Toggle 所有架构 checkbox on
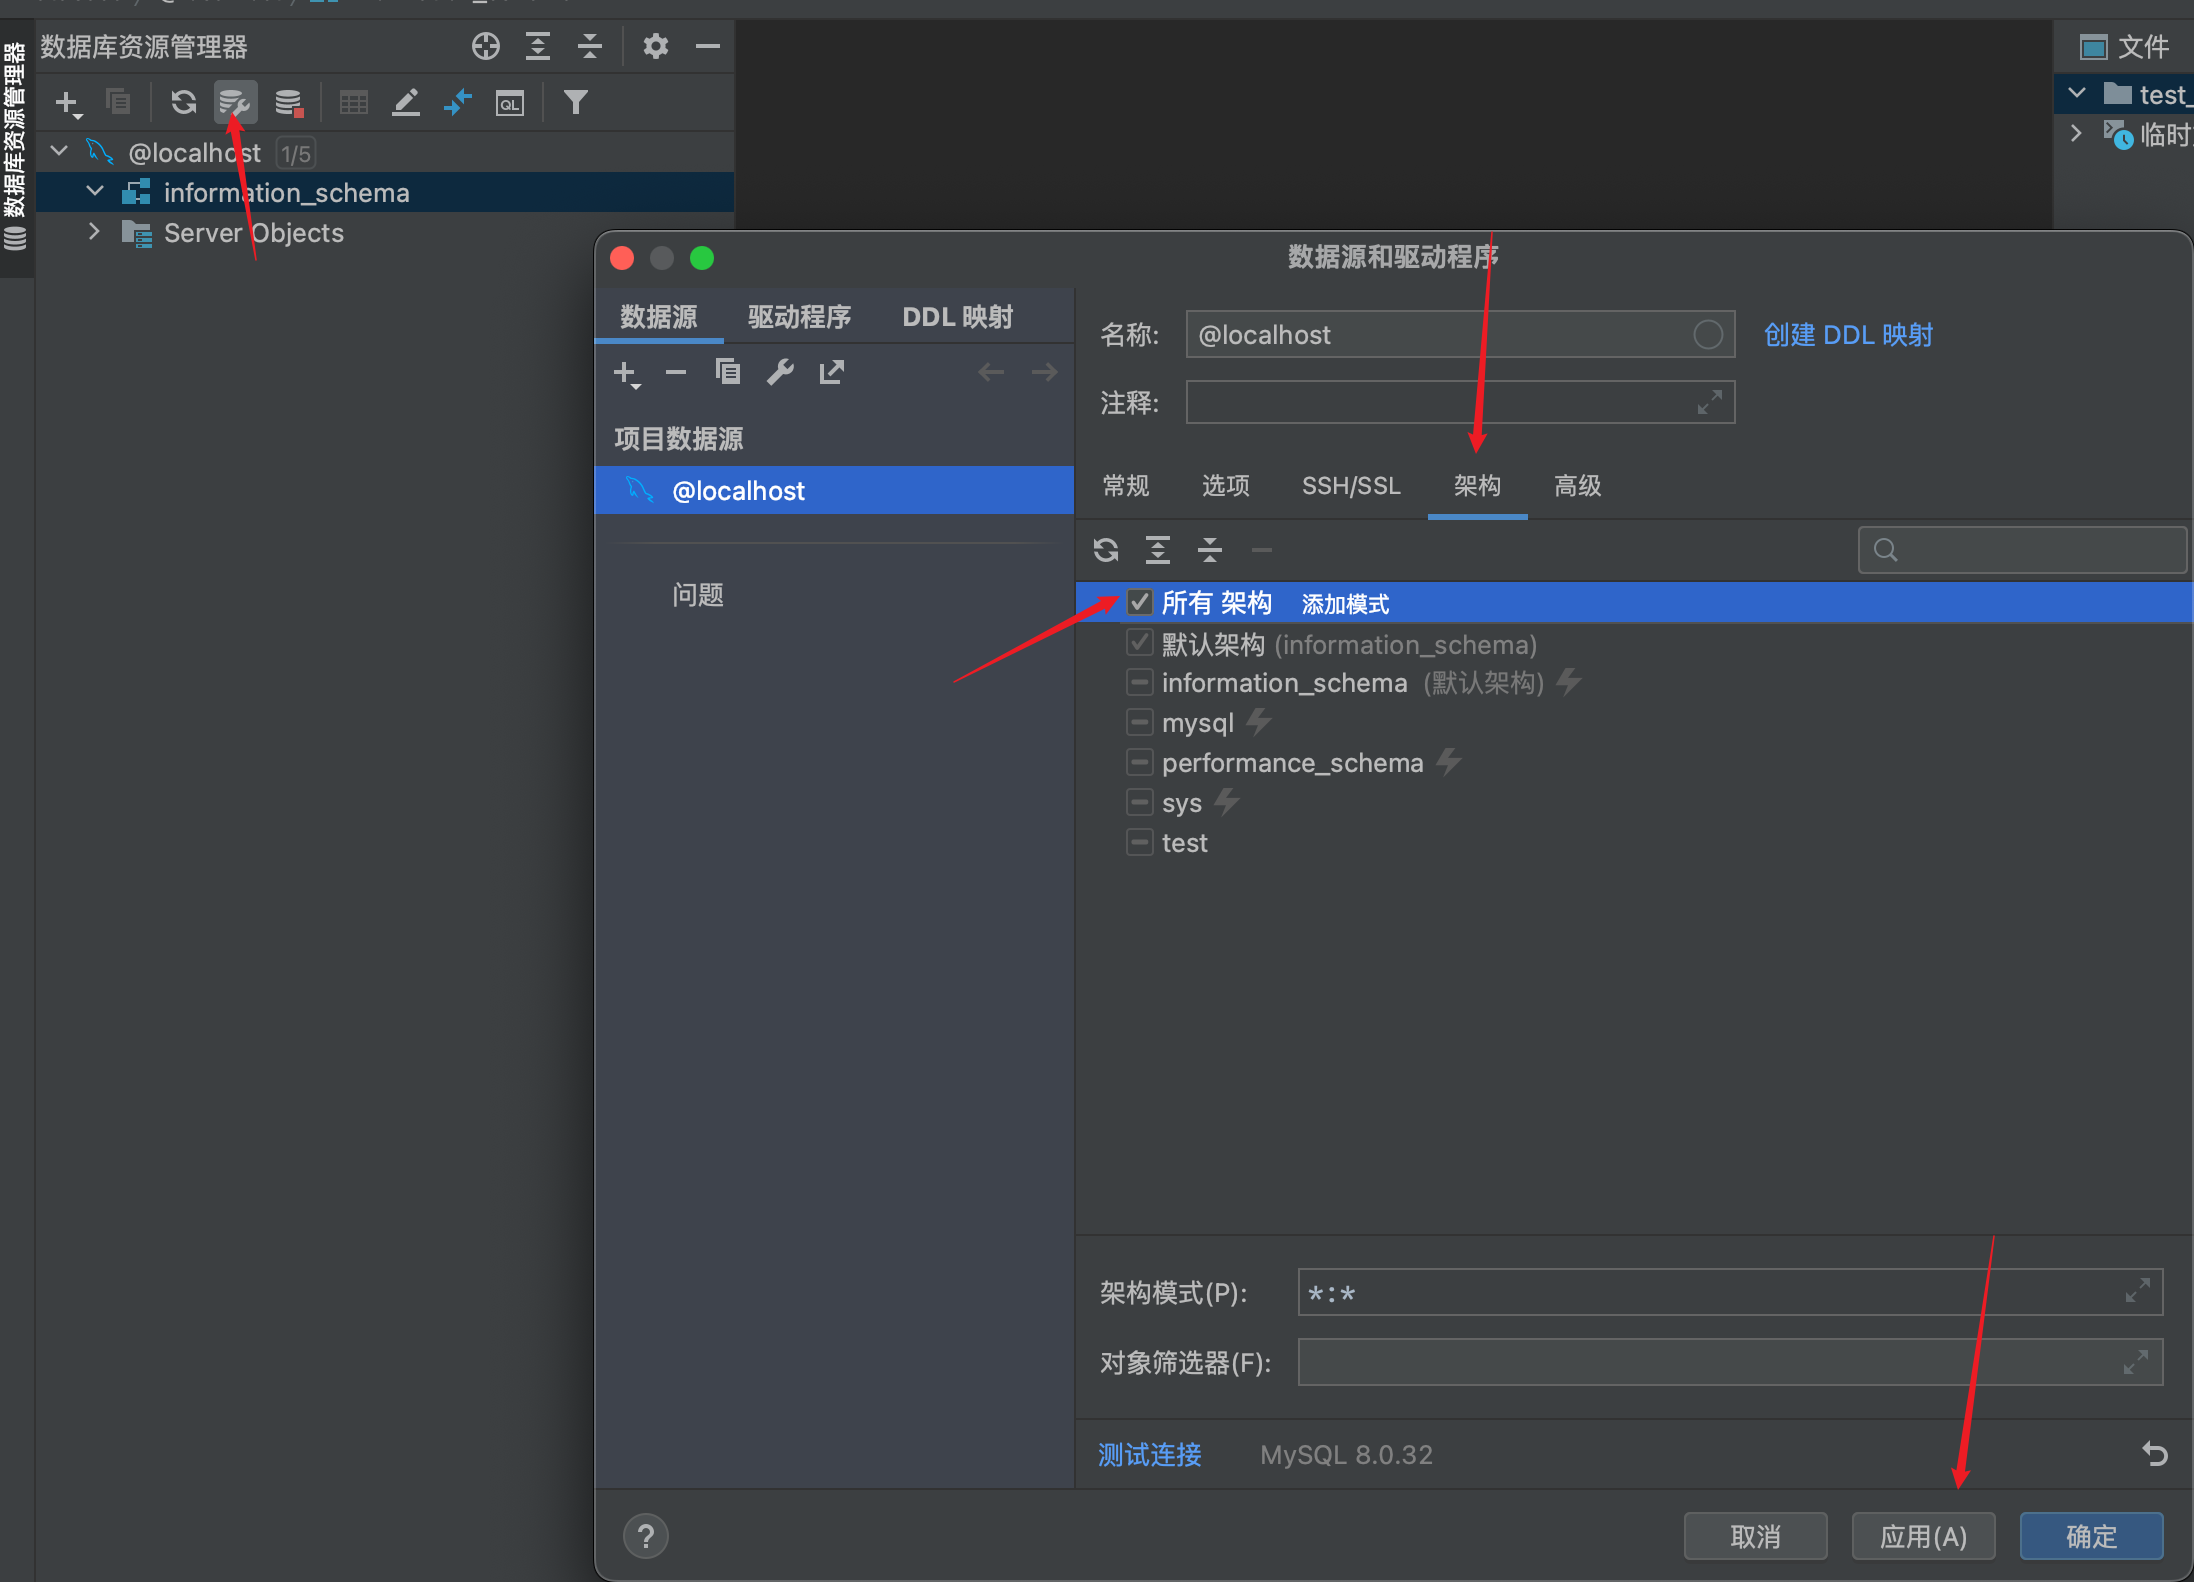 (x=1136, y=605)
